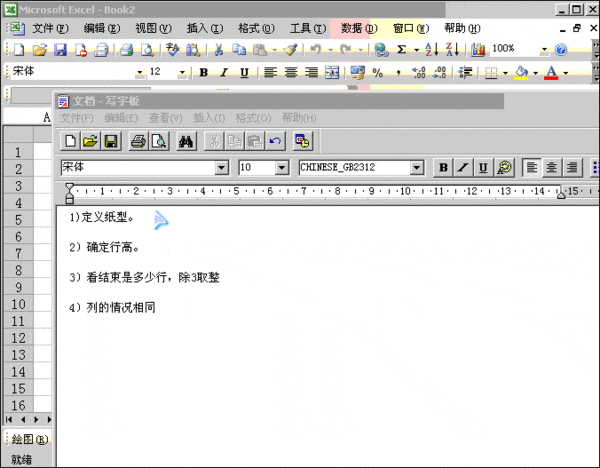Click WordPad's Date/Time insert icon
The width and height of the screenshot is (600, 468).
[303, 141]
